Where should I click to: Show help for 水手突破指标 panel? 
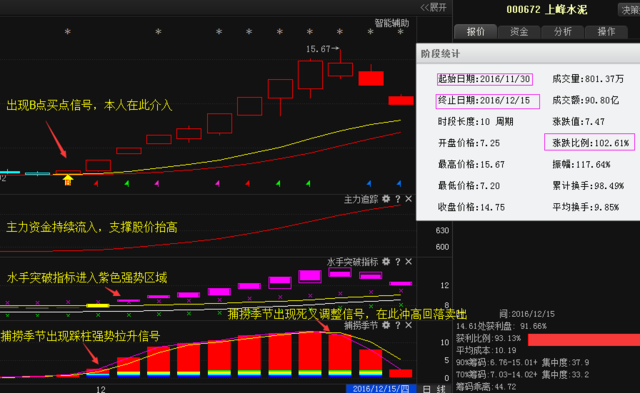(x=398, y=262)
